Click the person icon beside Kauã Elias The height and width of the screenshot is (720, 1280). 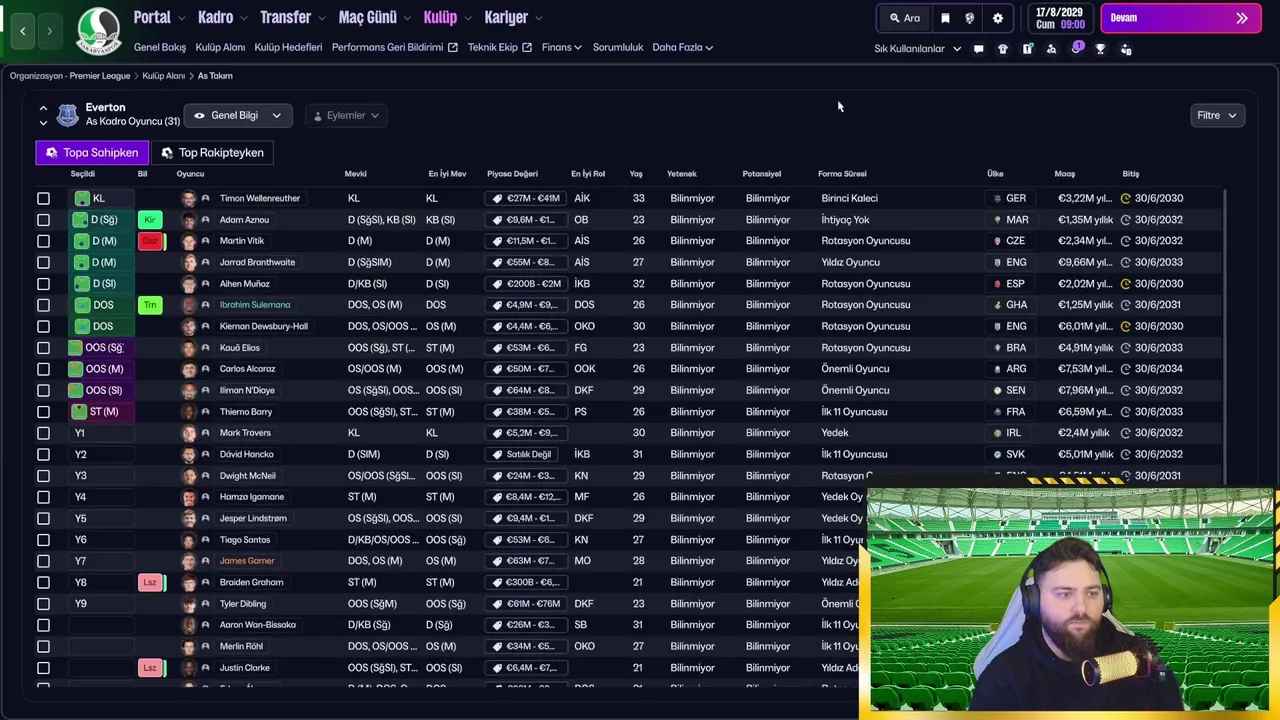coord(205,348)
